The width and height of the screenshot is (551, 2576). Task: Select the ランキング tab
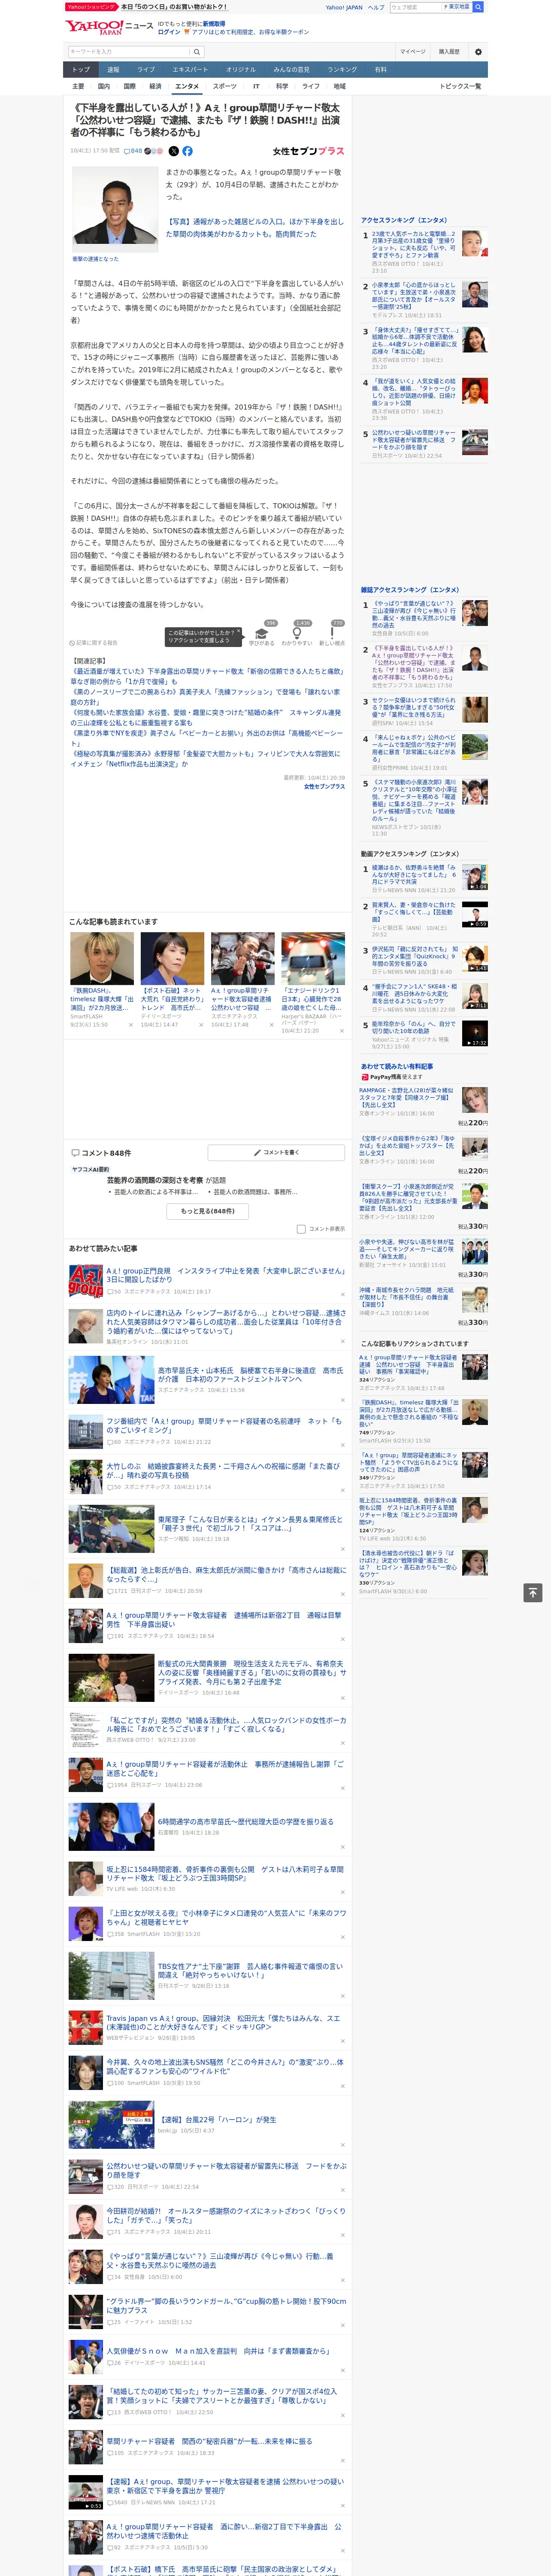click(342, 70)
